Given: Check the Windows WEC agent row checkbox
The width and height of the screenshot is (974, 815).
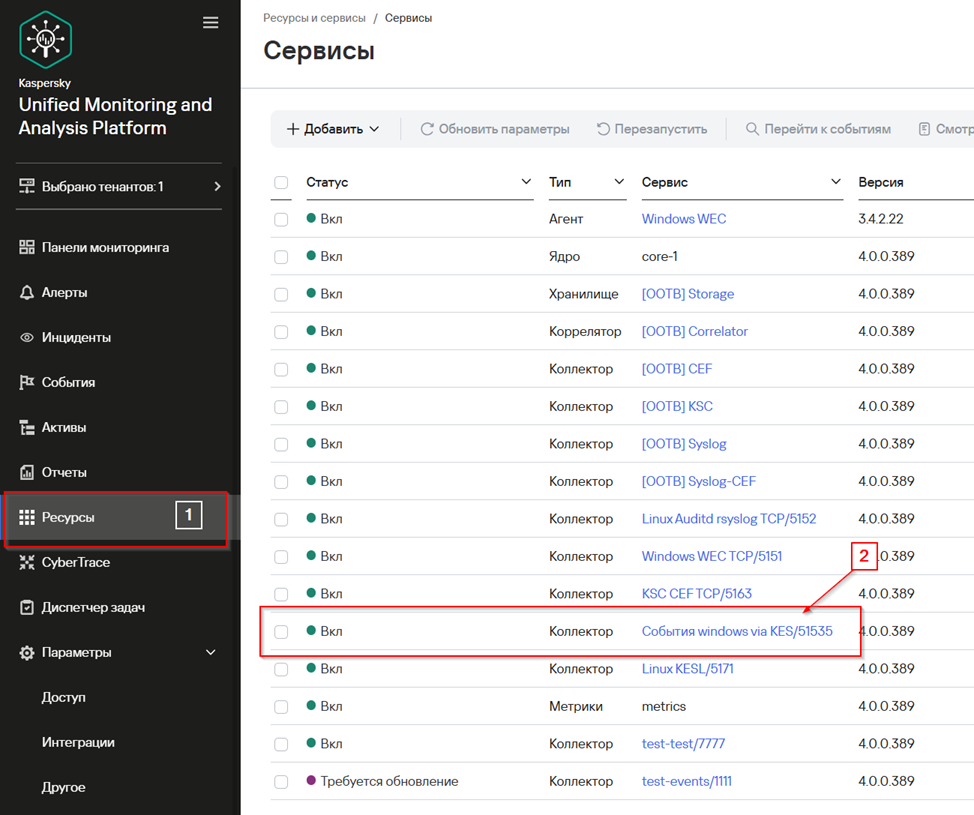Looking at the screenshot, I should tap(281, 219).
